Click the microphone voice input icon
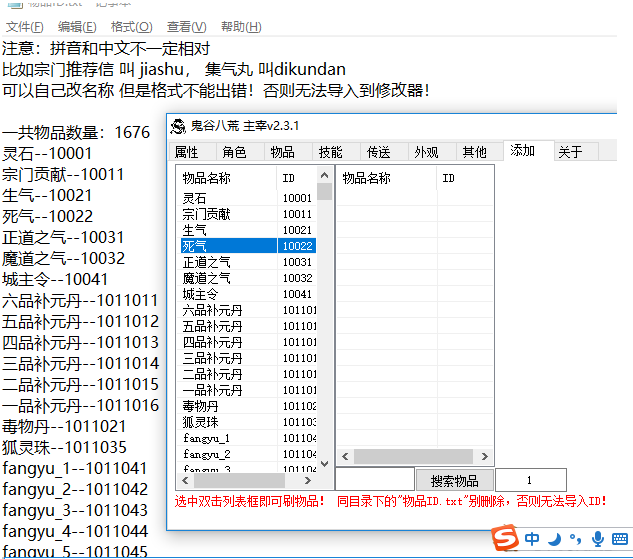 tap(597, 539)
